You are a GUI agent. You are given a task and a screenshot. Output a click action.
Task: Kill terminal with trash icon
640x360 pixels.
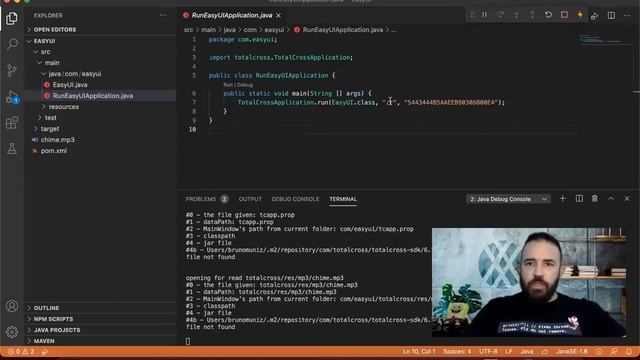point(595,199)
